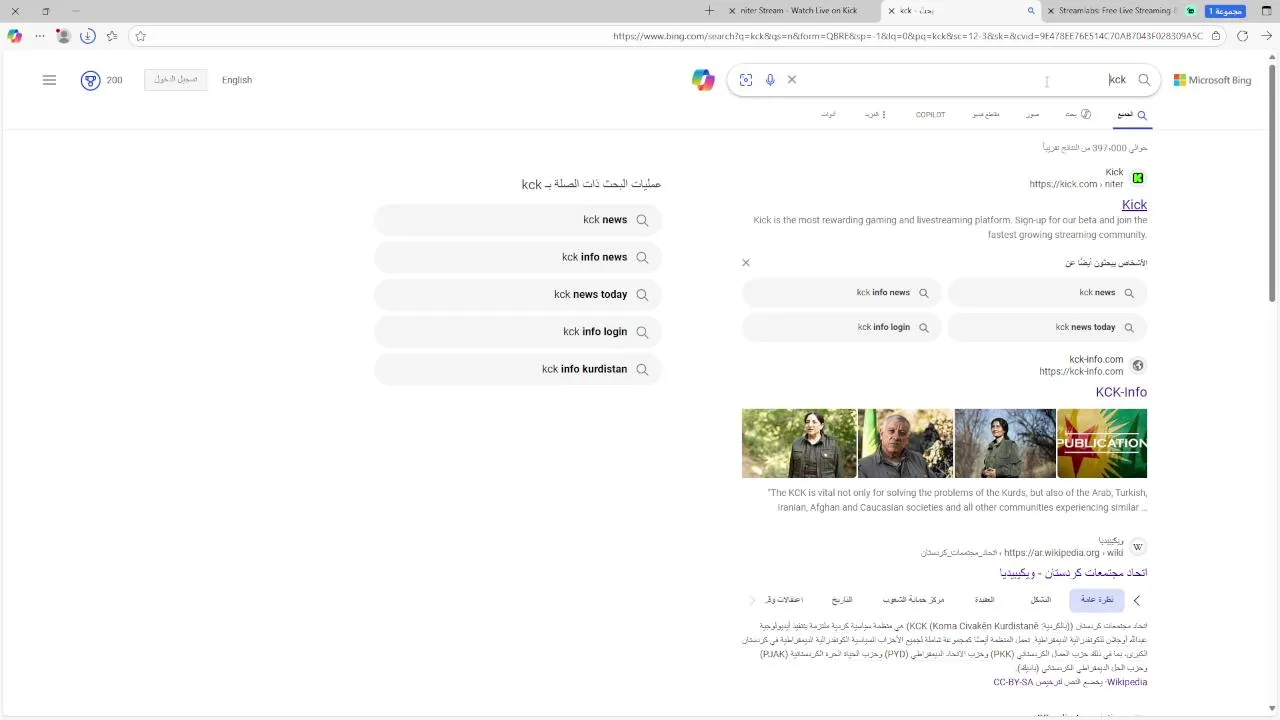
Task: Open Microsoft Rewards medal icon
Action: [90, 80]
